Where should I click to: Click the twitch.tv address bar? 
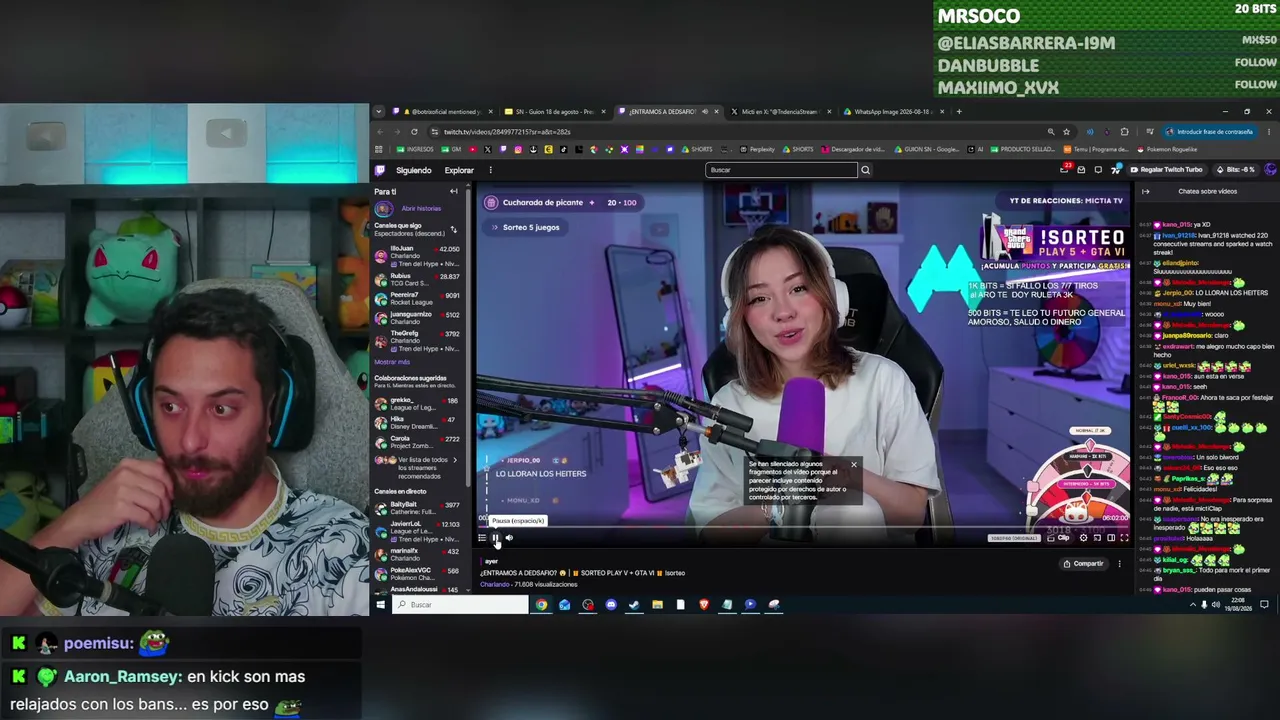740,132
